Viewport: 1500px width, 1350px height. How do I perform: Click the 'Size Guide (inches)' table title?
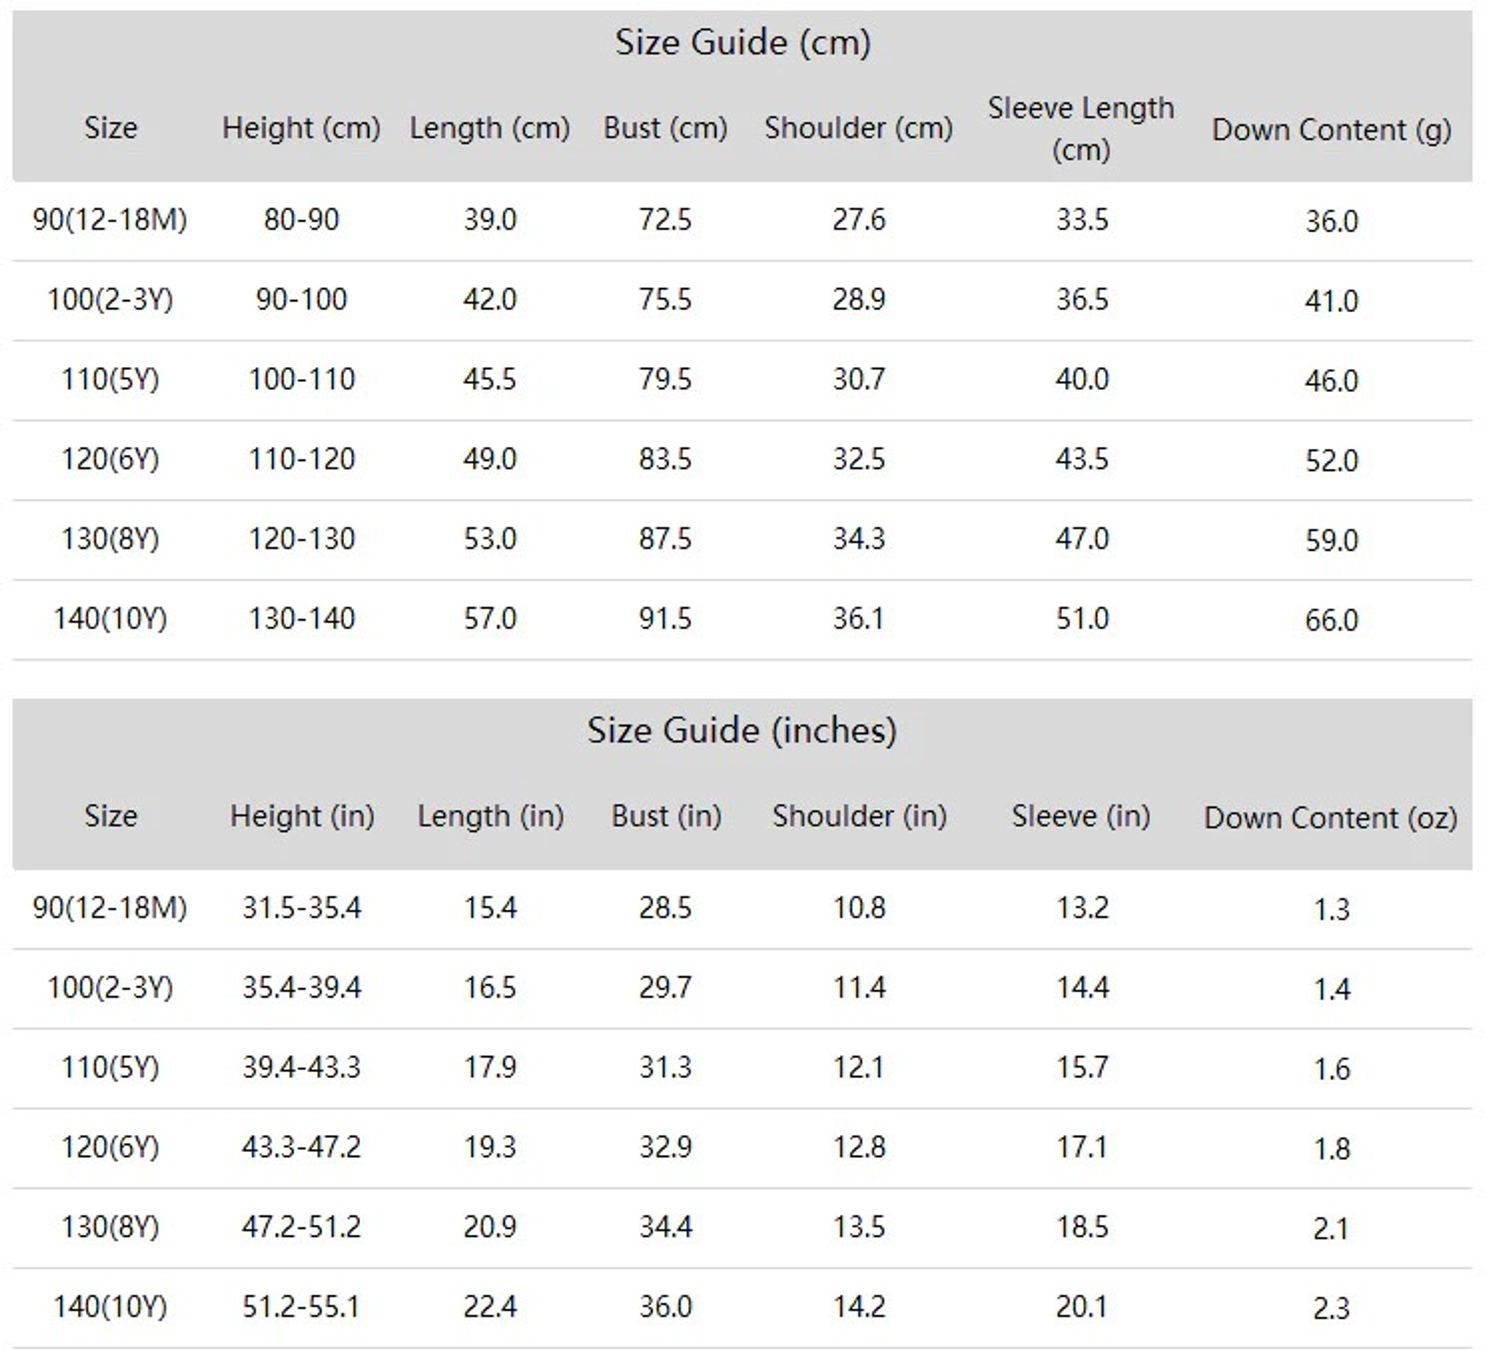tap(741, 731)
